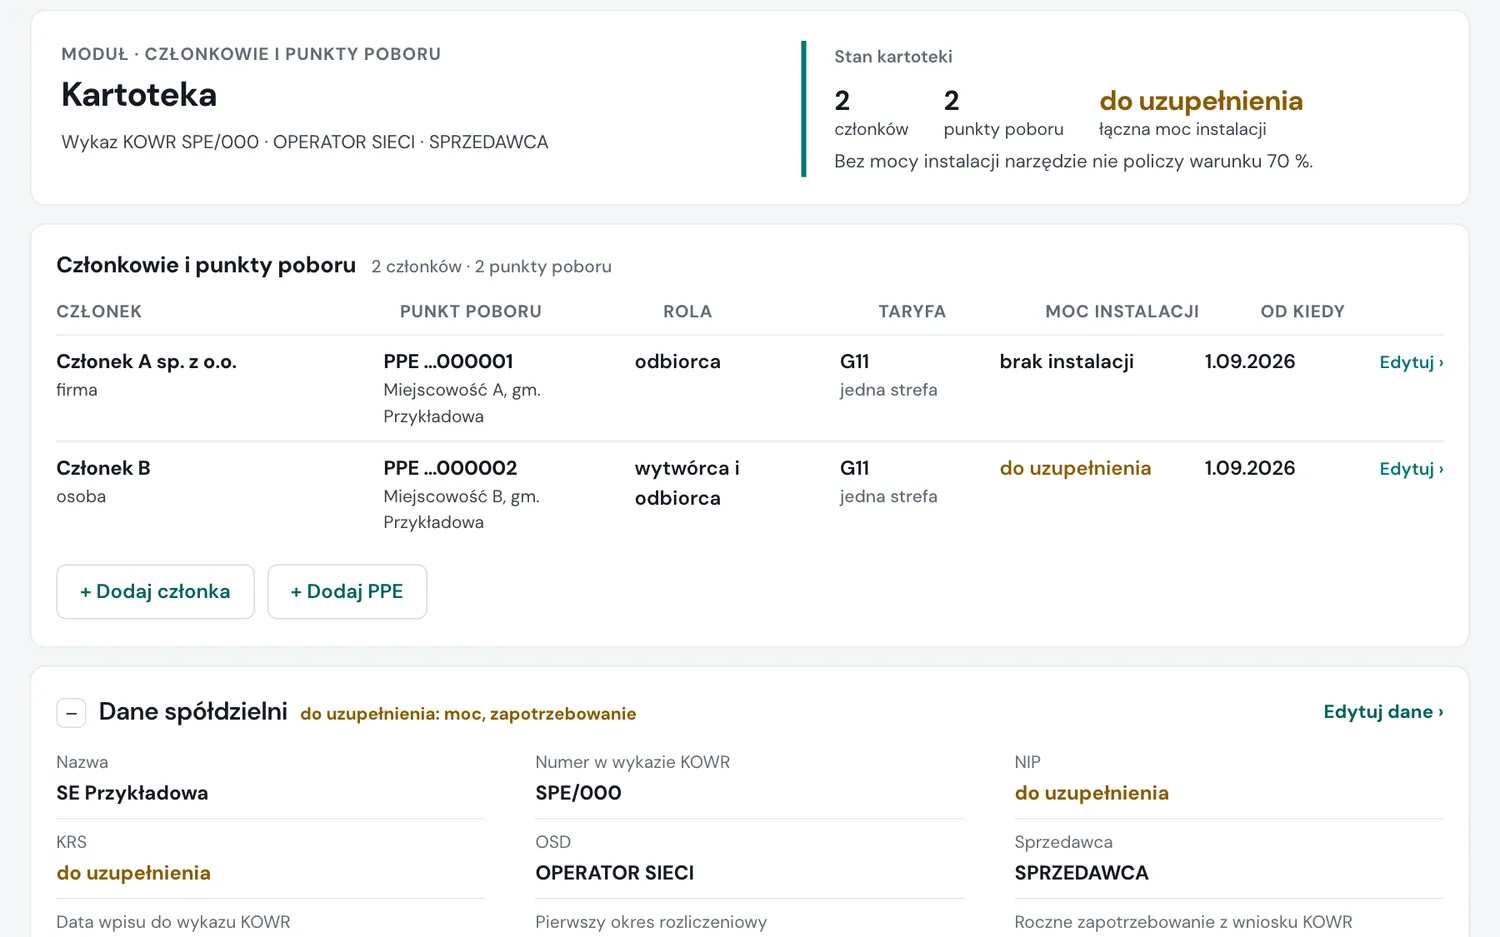The image size is (1500, 937).
Task: Click the SPRZEDAWCA value under Sprzedawca
Action: (x=1081, y=873)
